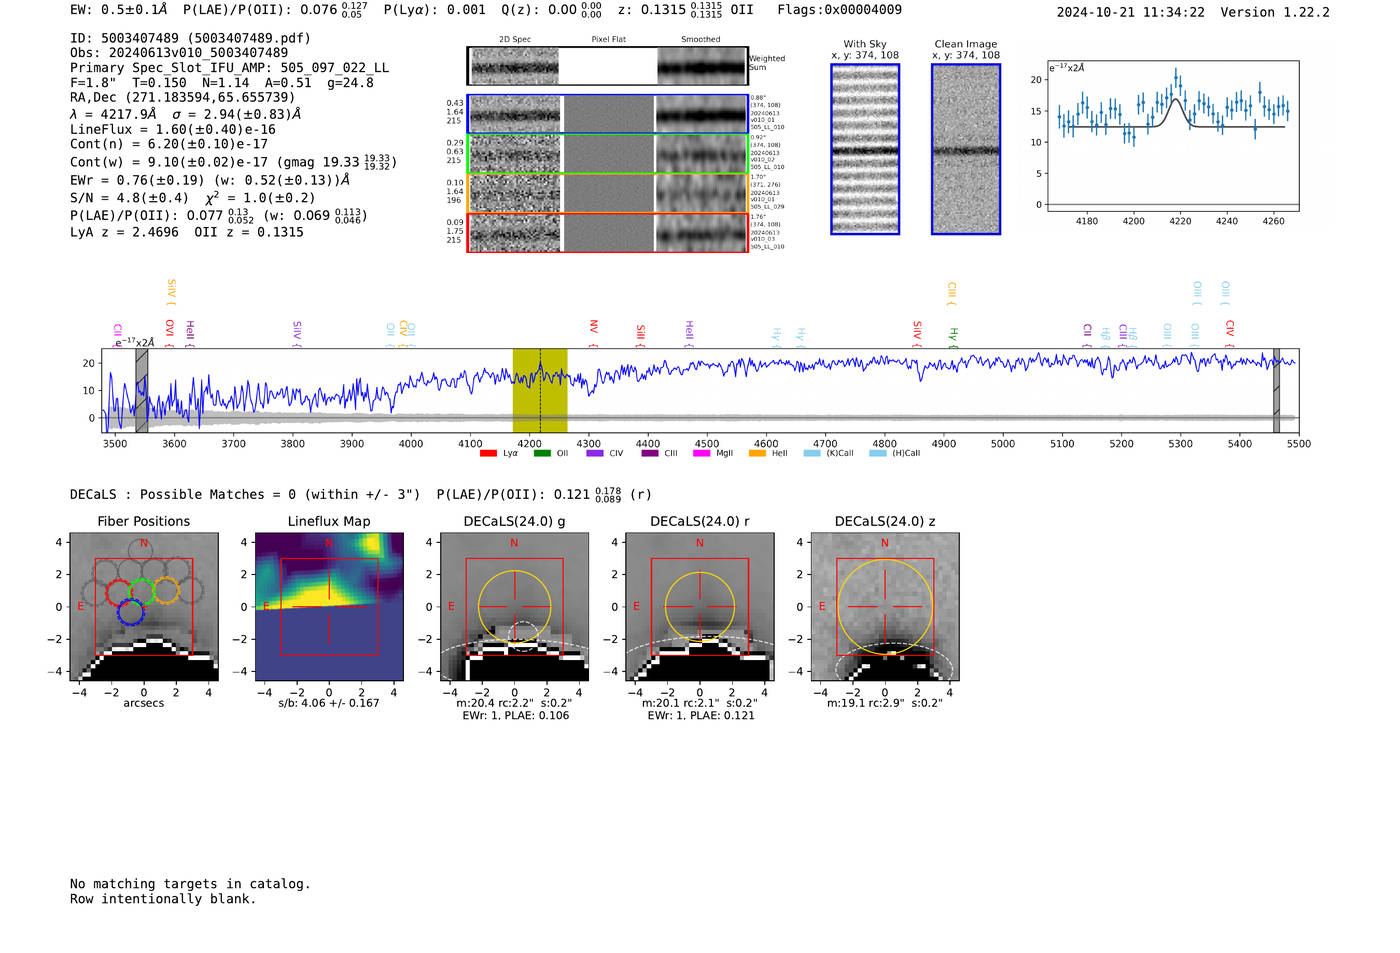Select the orange-bordered fiber 2D spectrum row

pyautogui.click(x=608, y=193)
